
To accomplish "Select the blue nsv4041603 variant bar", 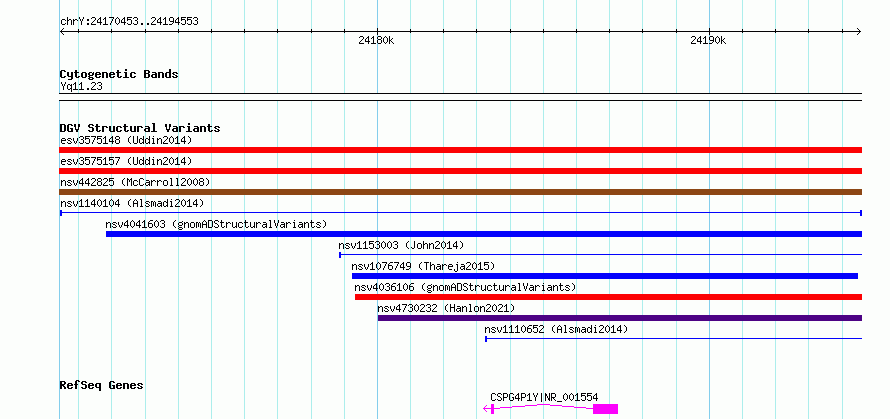I will tap(484, 234).
